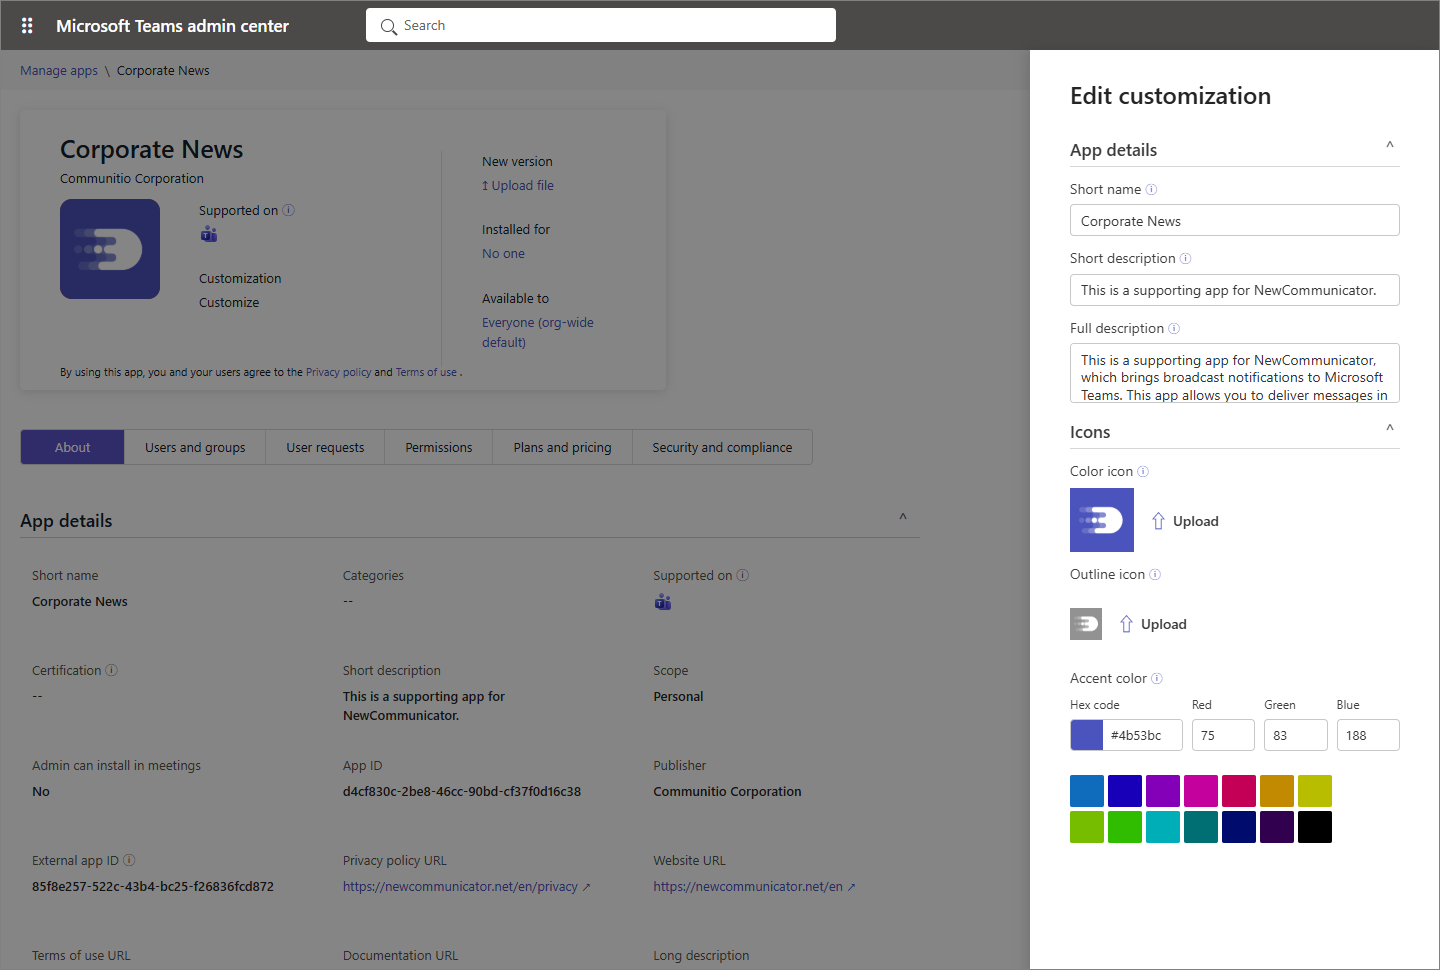Click info icon next to card's Supported on

click(x=289, y=210)
